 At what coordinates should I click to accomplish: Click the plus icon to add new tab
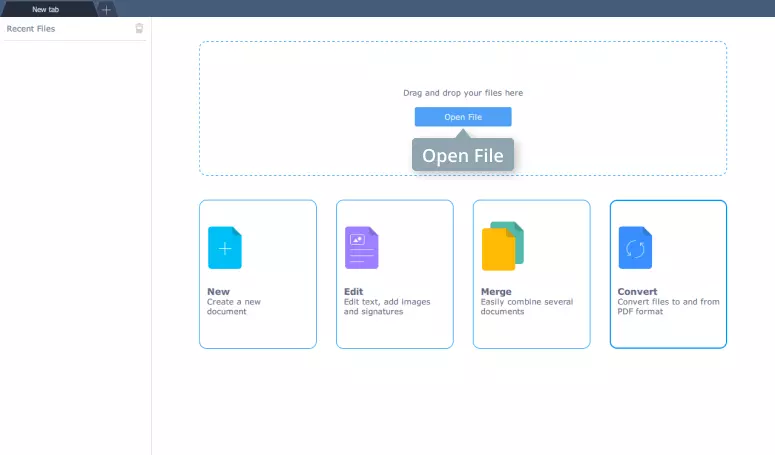tap(107, 9)
